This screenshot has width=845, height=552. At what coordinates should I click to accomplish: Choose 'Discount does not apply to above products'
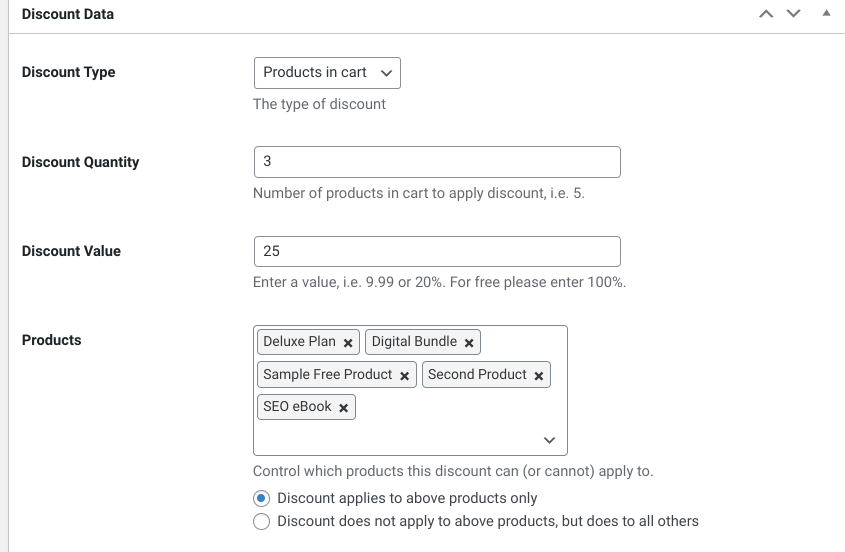262,521
